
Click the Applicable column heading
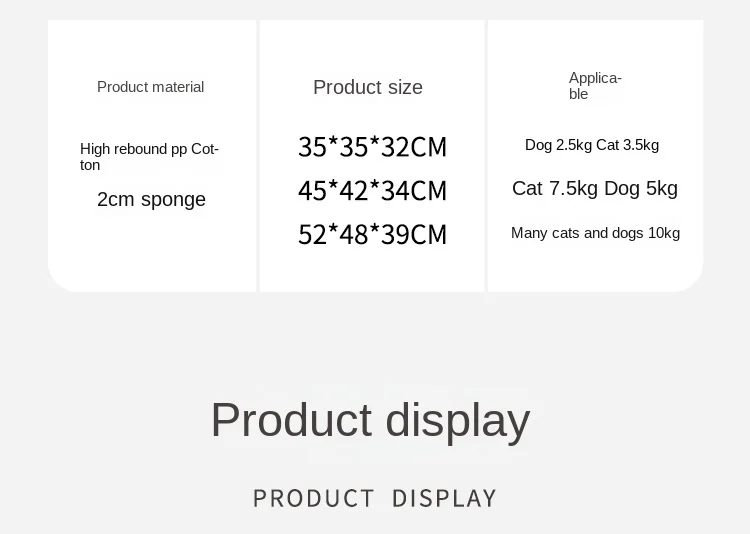click(x=595, y=86)
